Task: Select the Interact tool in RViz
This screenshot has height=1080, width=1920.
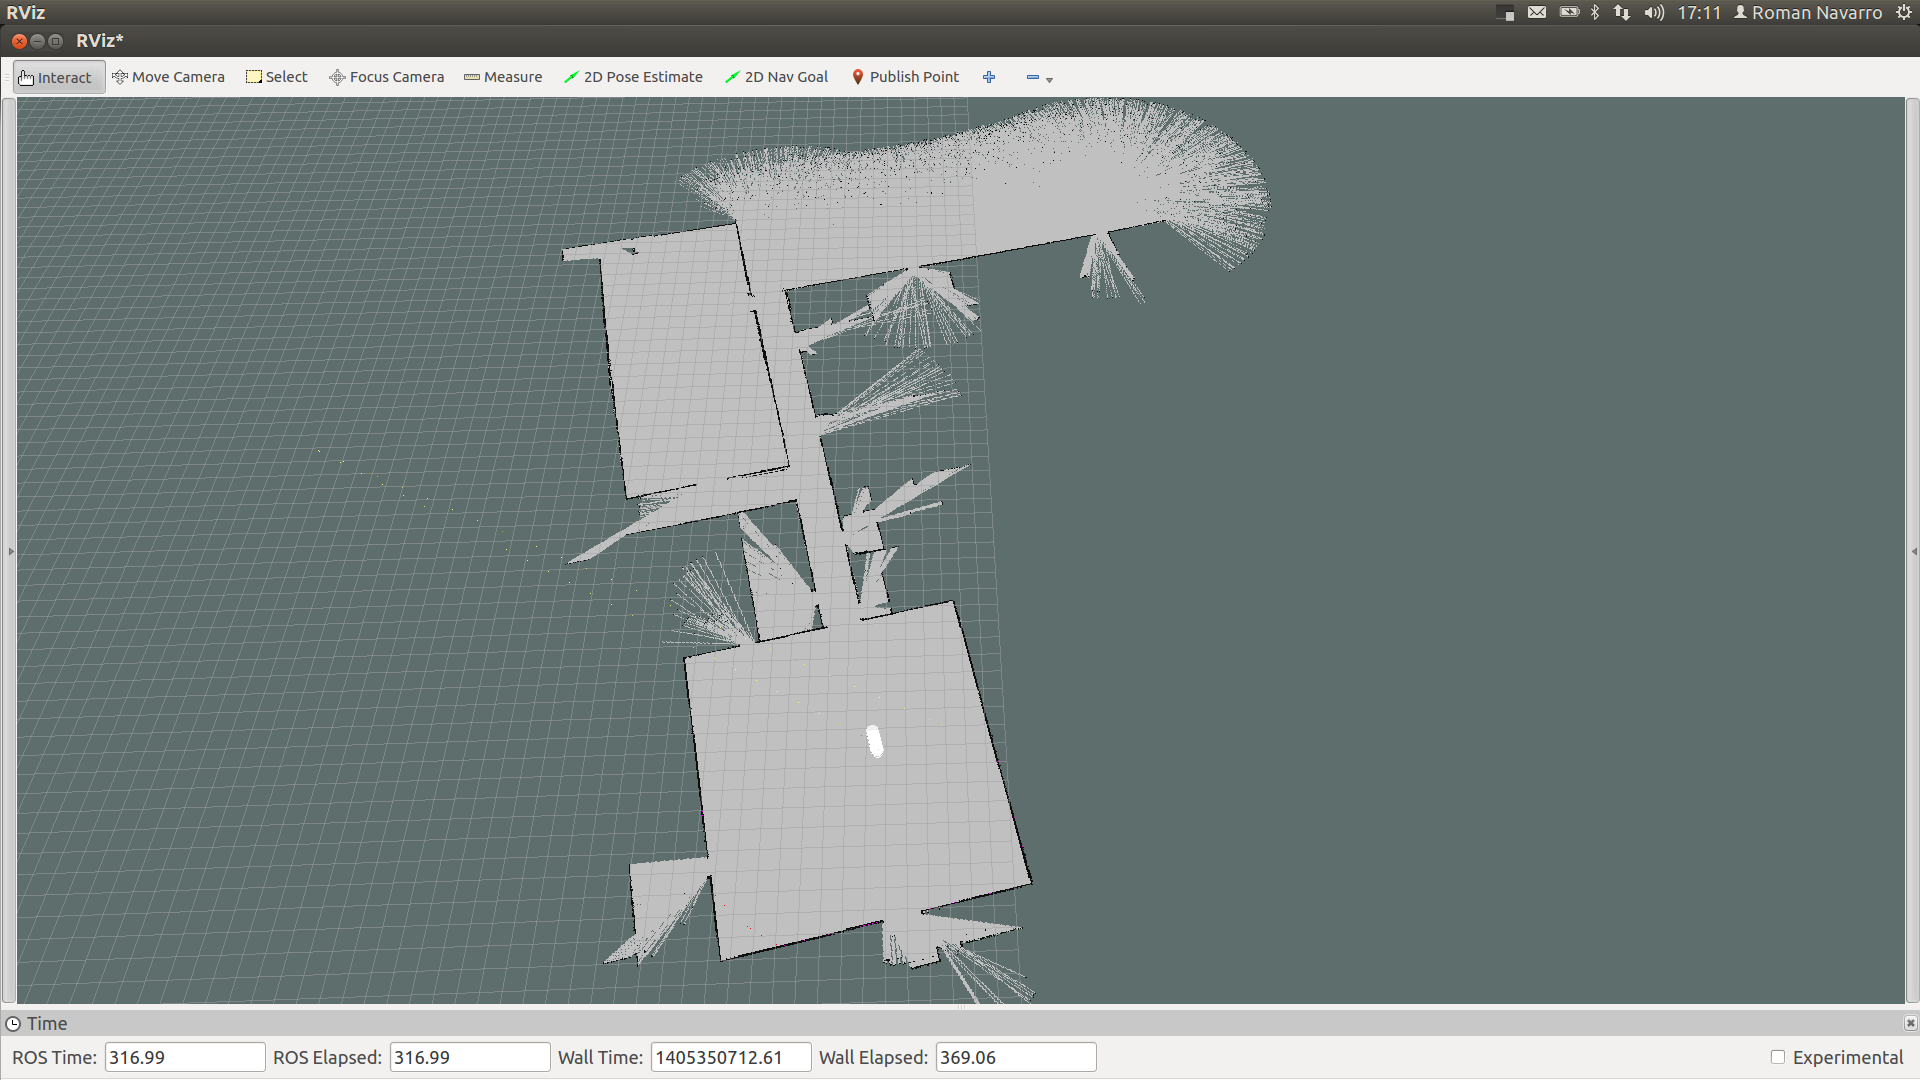Action: (54, 76)
